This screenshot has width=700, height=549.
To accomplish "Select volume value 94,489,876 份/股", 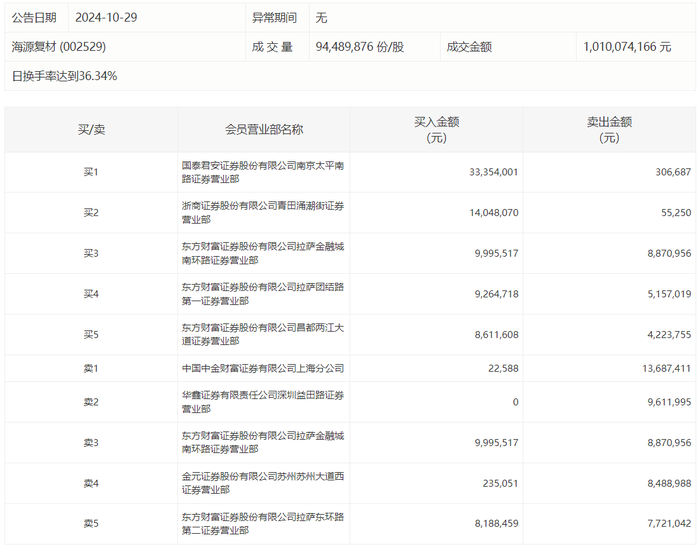I will pyautogui.click(x=359, y=46).
